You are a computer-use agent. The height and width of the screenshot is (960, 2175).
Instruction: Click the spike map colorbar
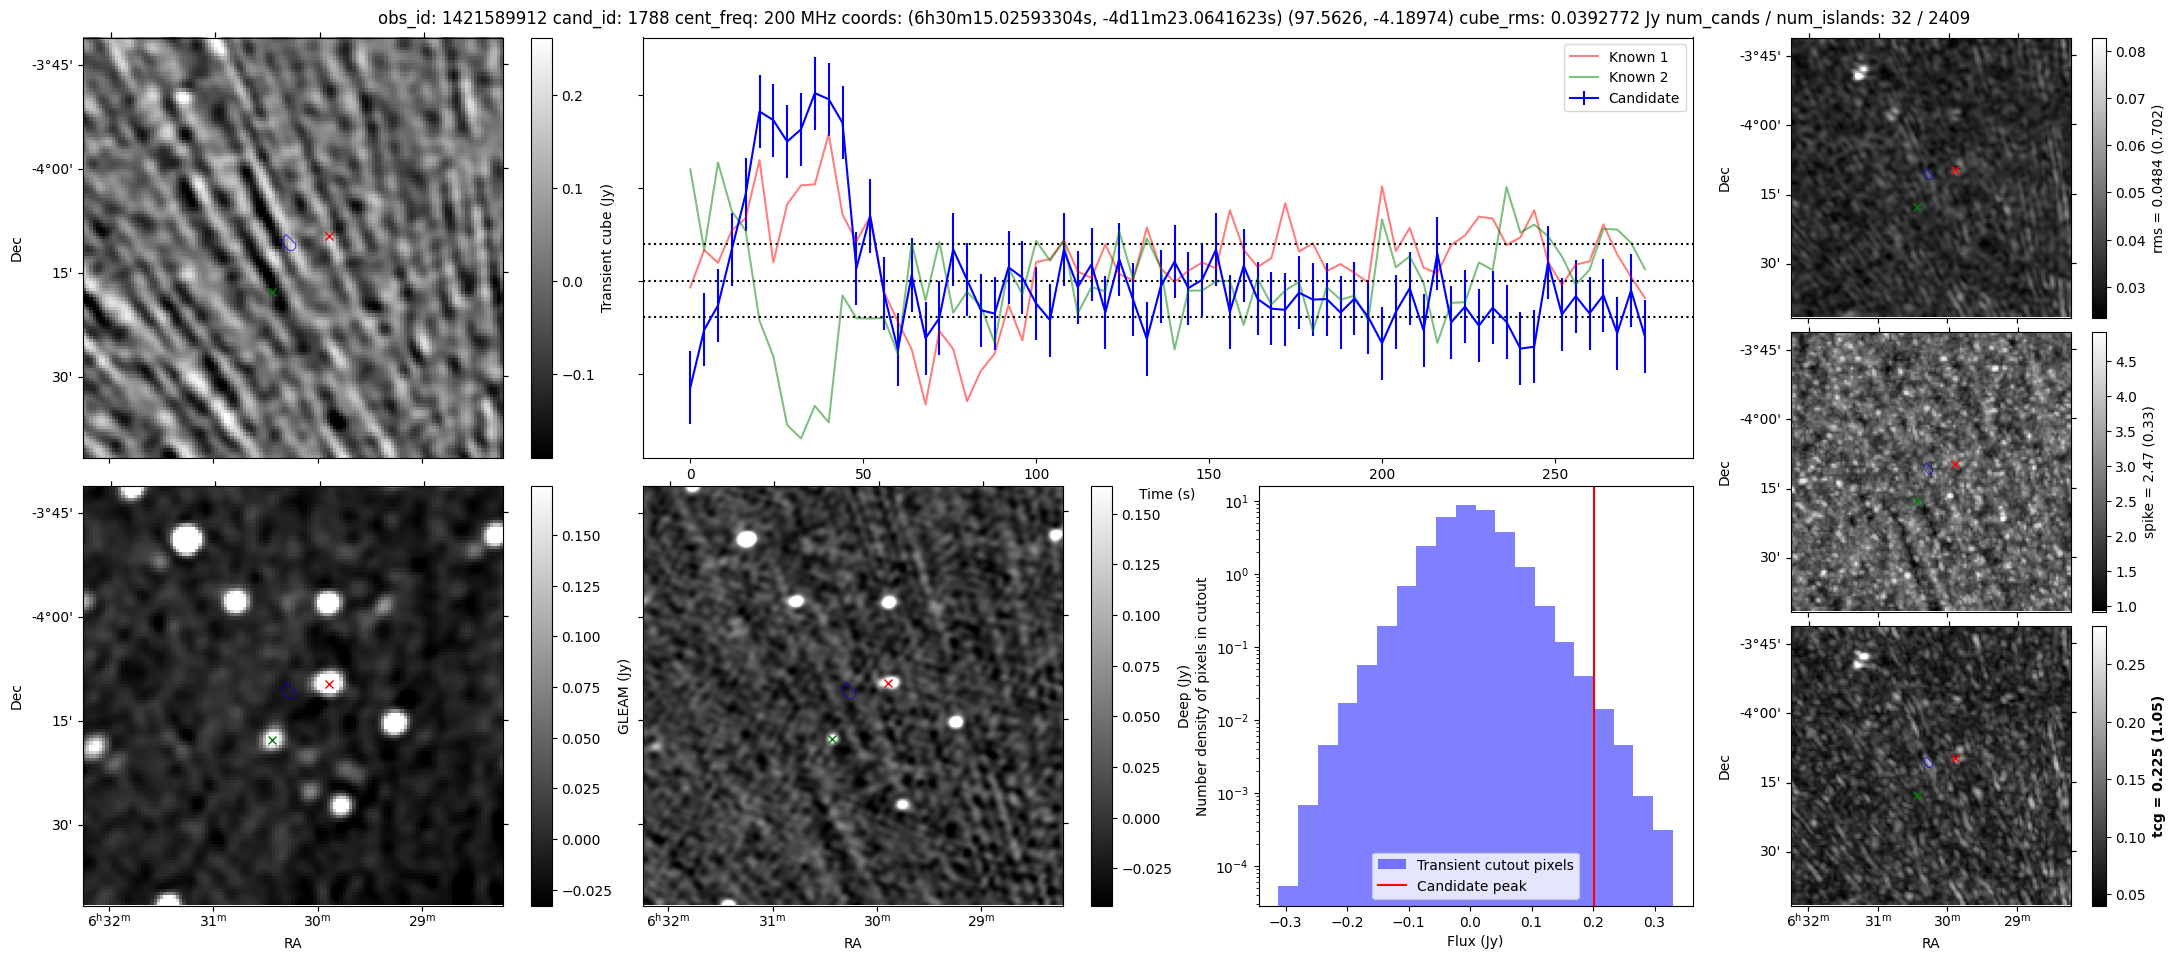[x=2099, y=472]
